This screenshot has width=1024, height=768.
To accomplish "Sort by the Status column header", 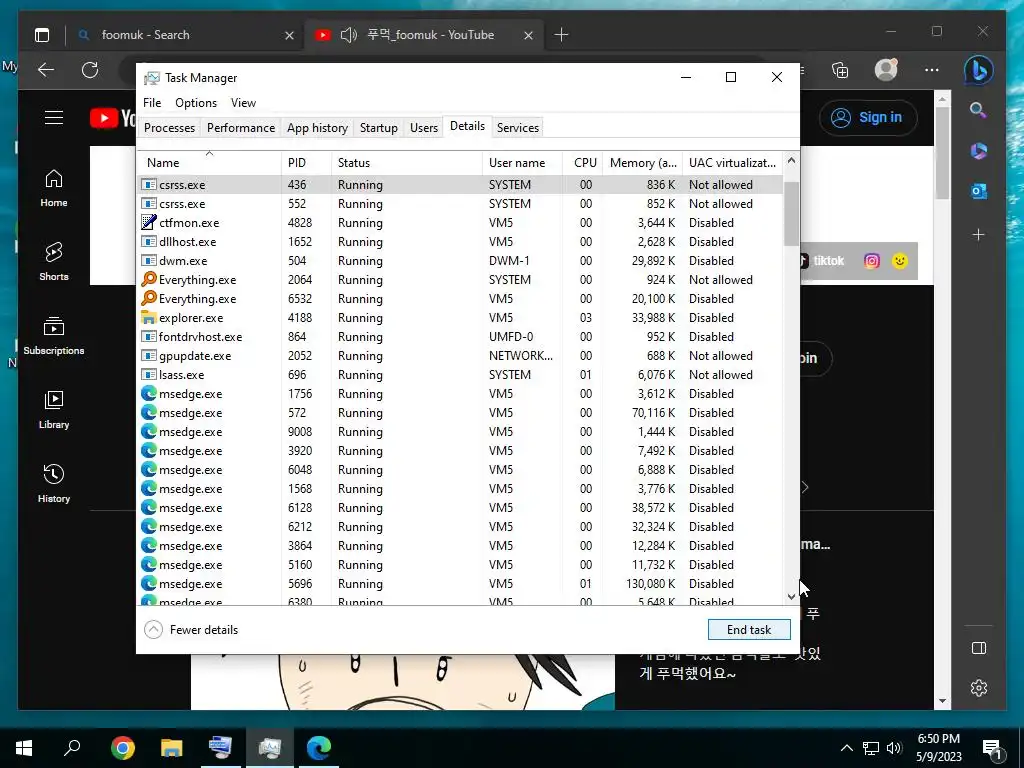I will (407, 163).
